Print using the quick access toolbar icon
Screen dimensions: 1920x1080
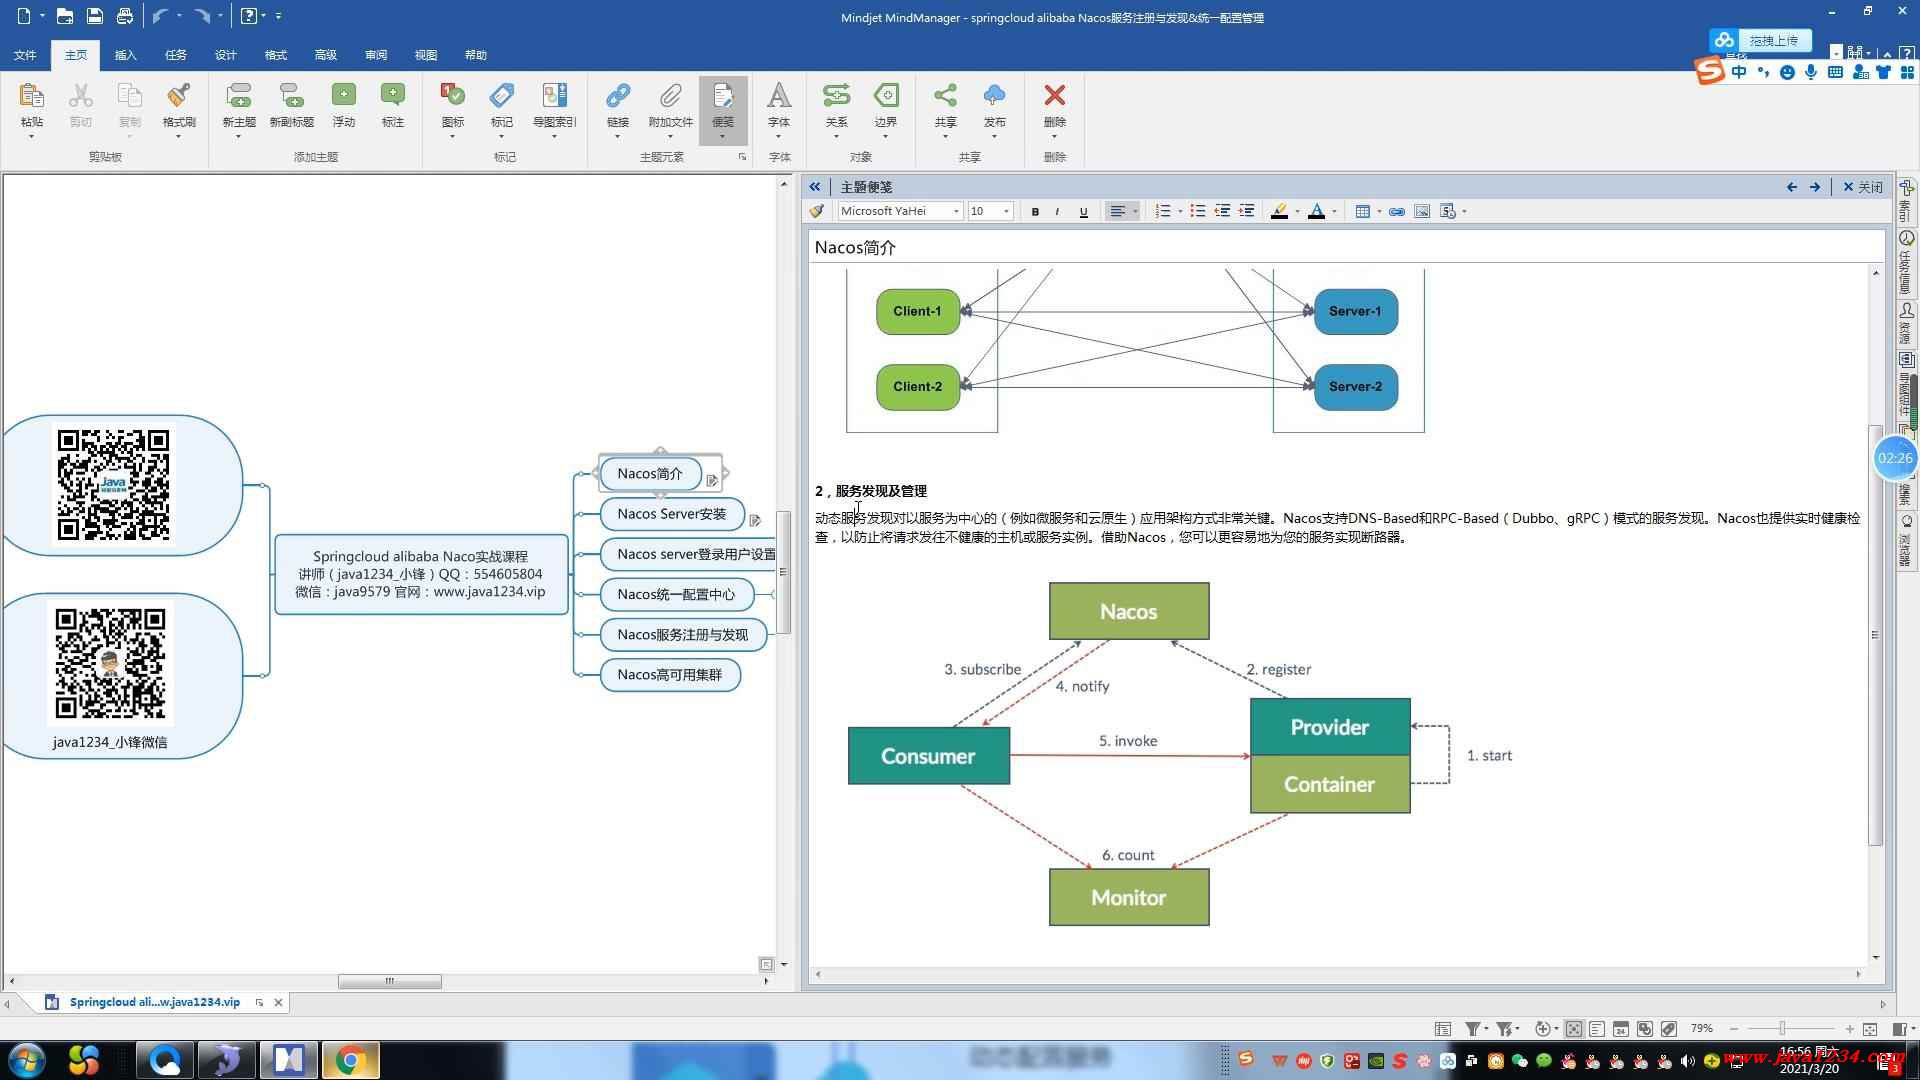tap(125, 16)
